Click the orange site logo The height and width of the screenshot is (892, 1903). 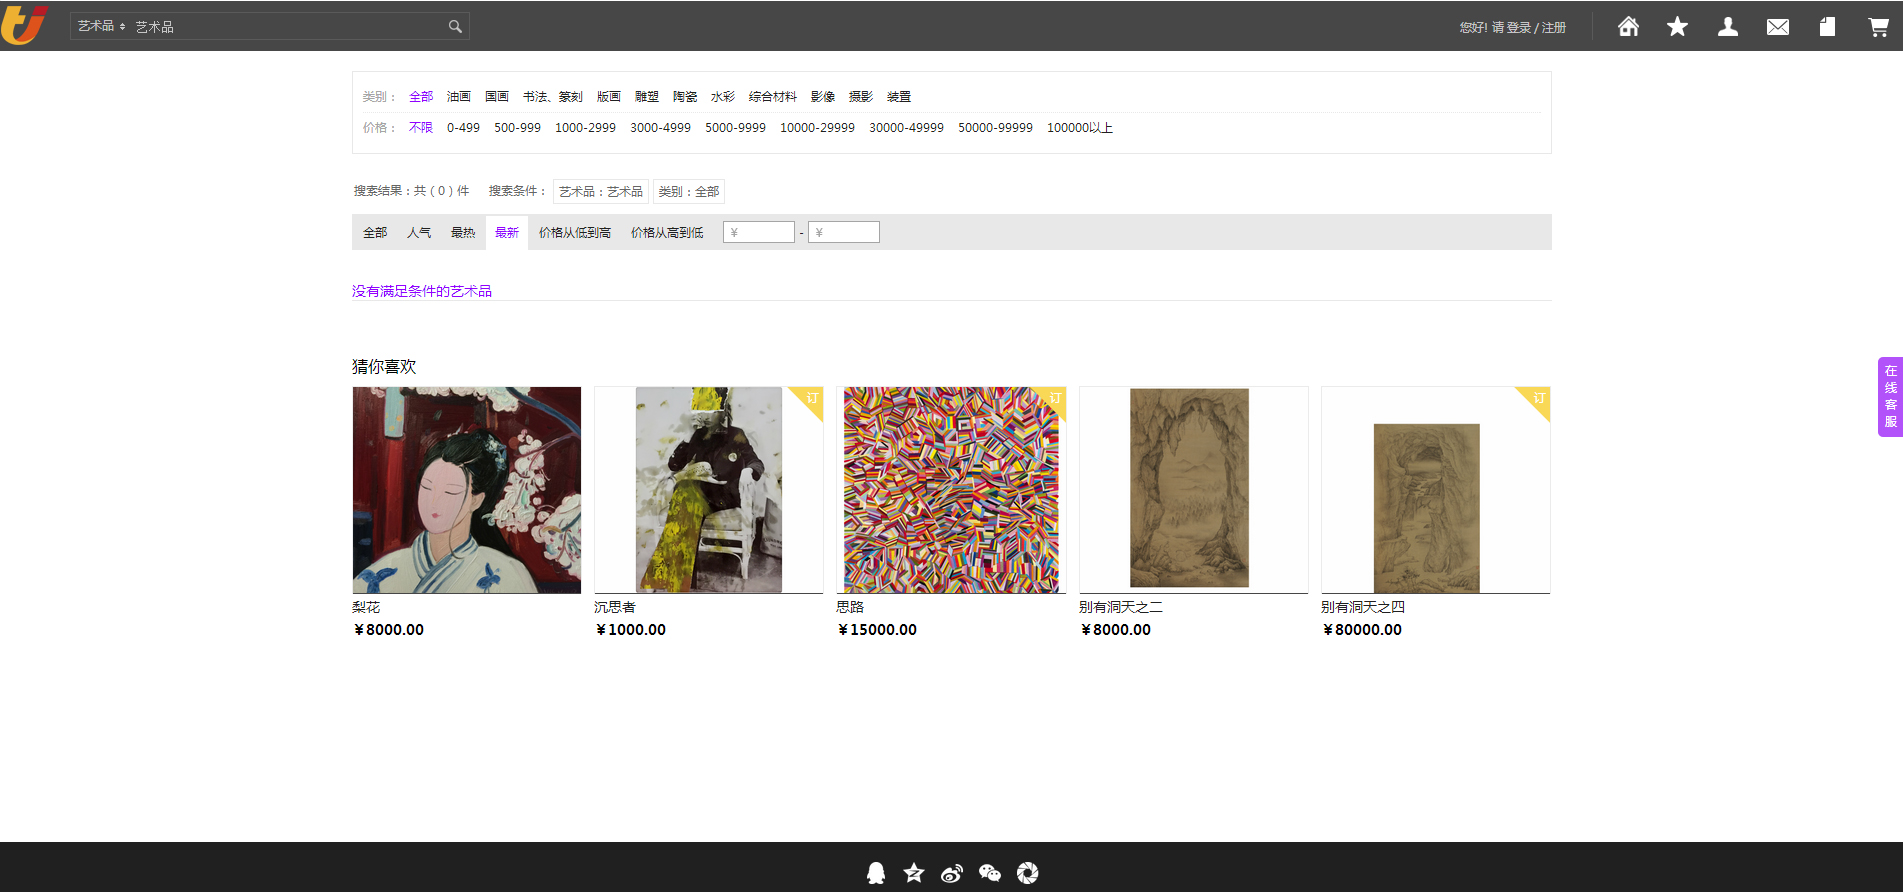point(25,25)
